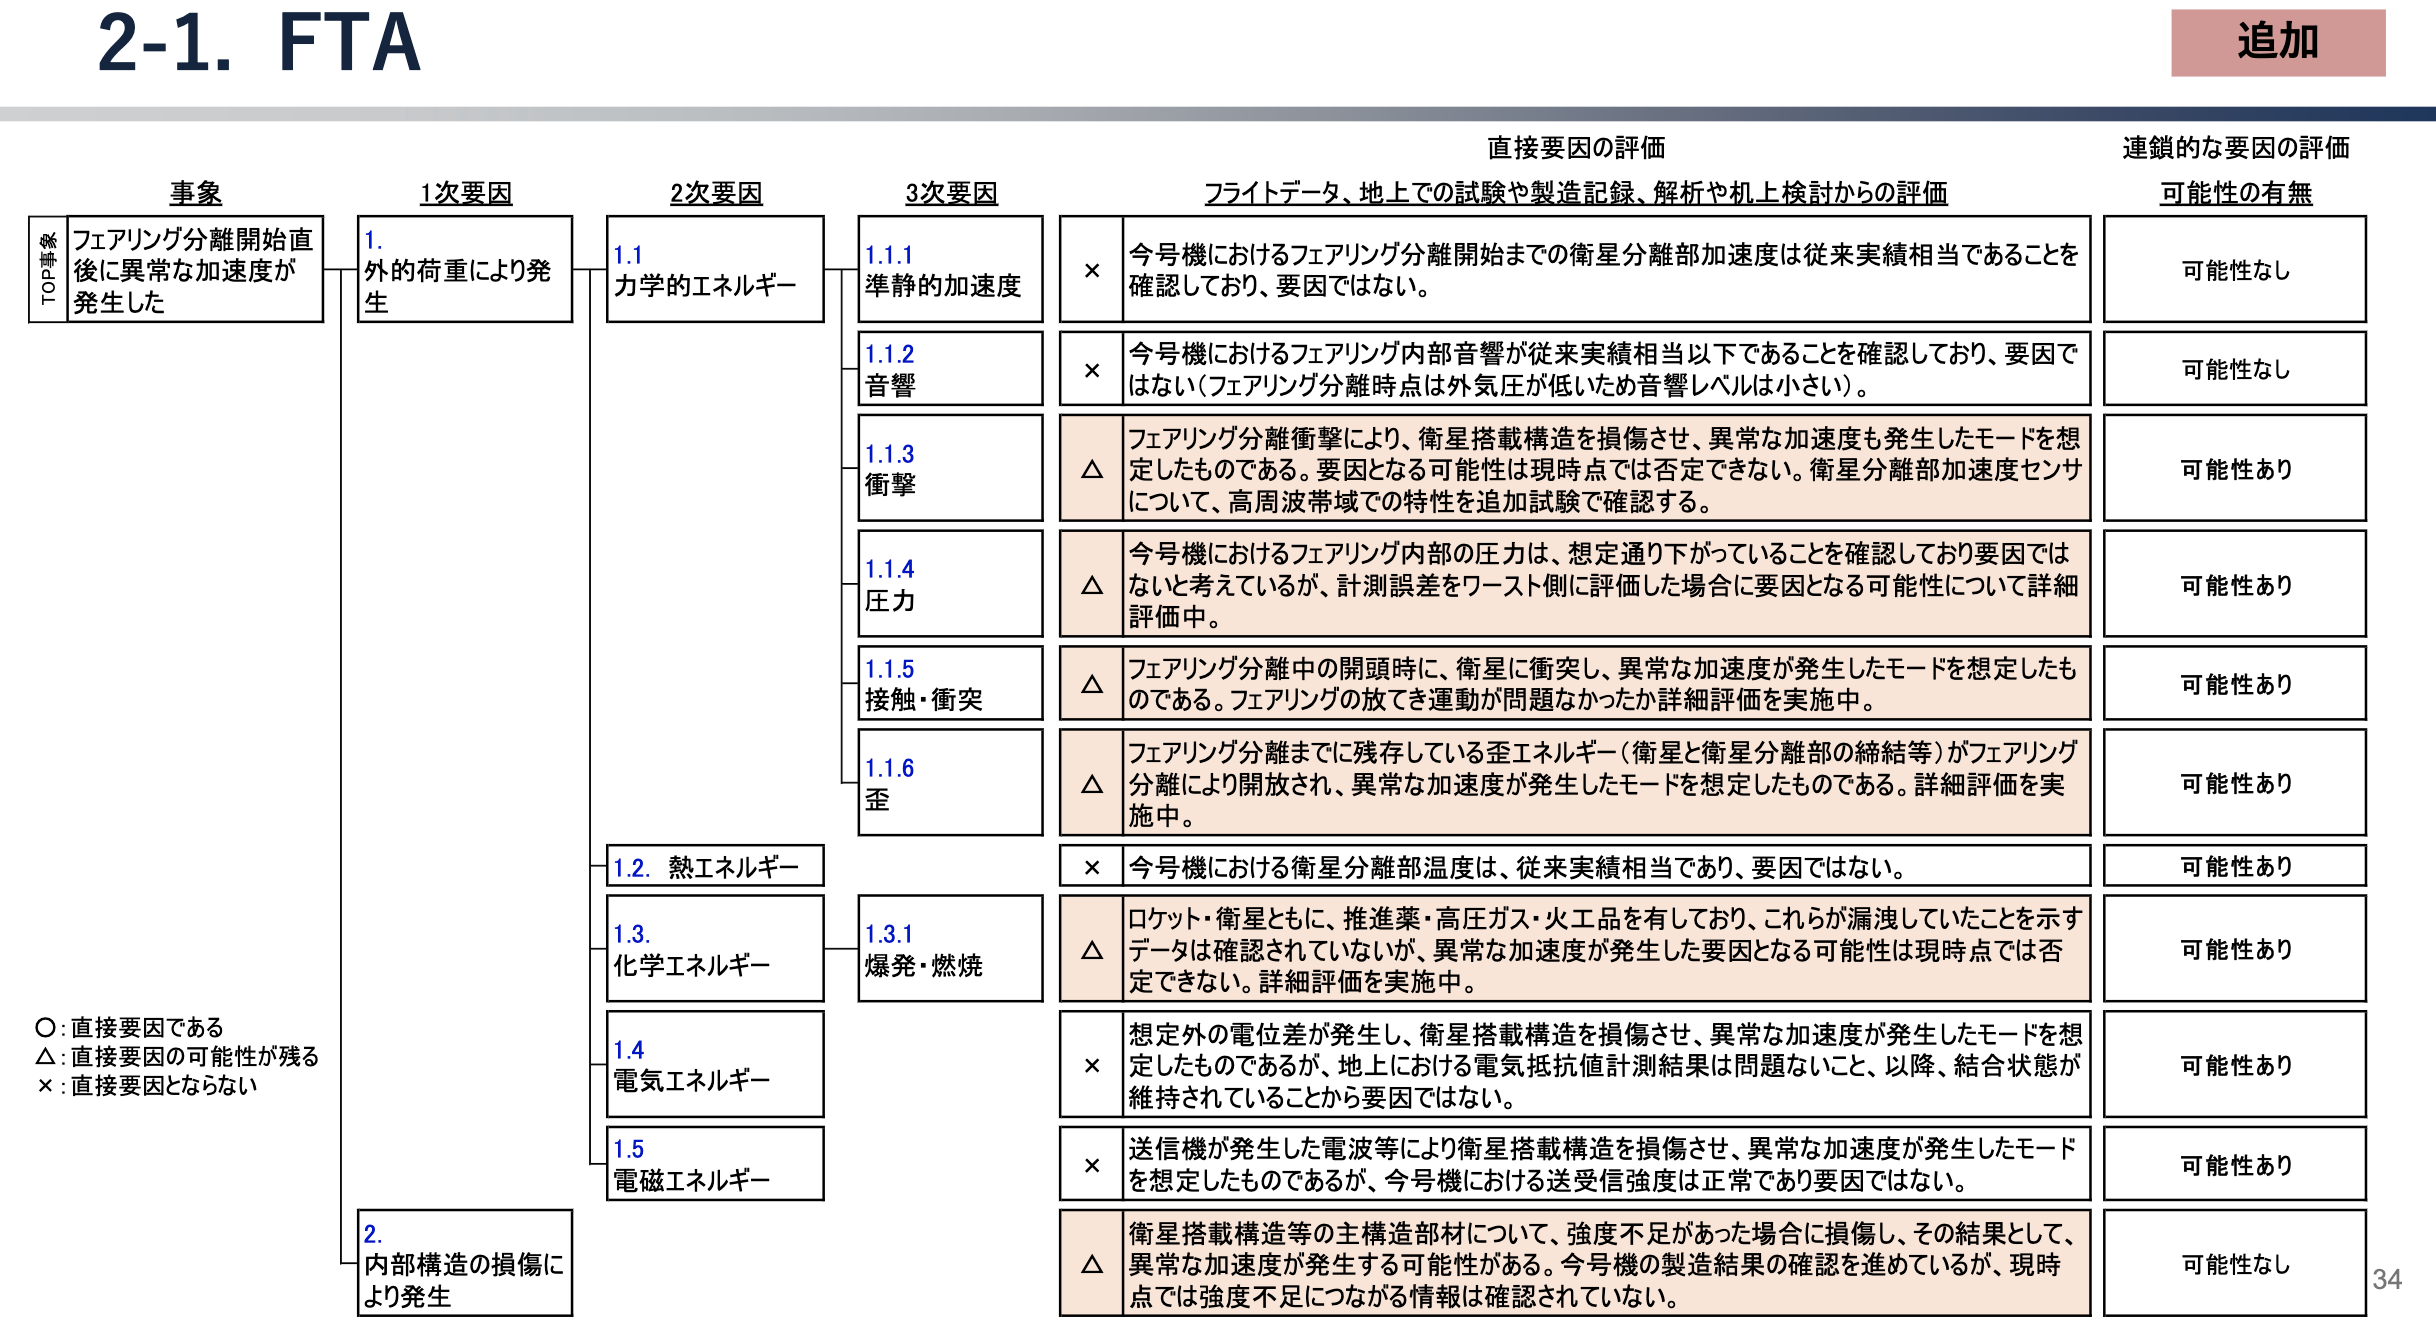Select node 1.1.2 音響

tap(950, 369)
